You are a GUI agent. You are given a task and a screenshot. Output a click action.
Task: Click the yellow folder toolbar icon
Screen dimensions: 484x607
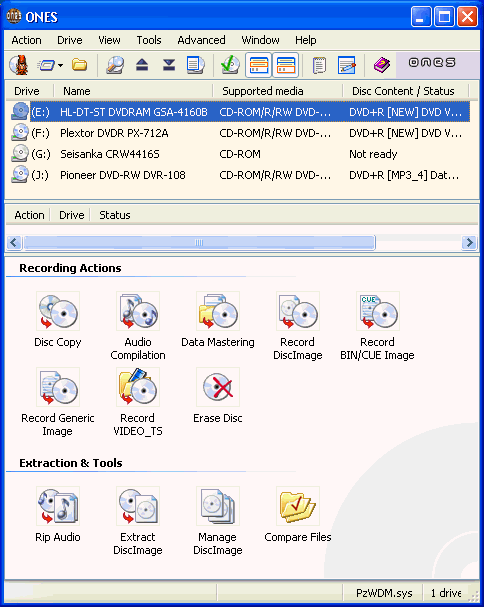(79, 64)
